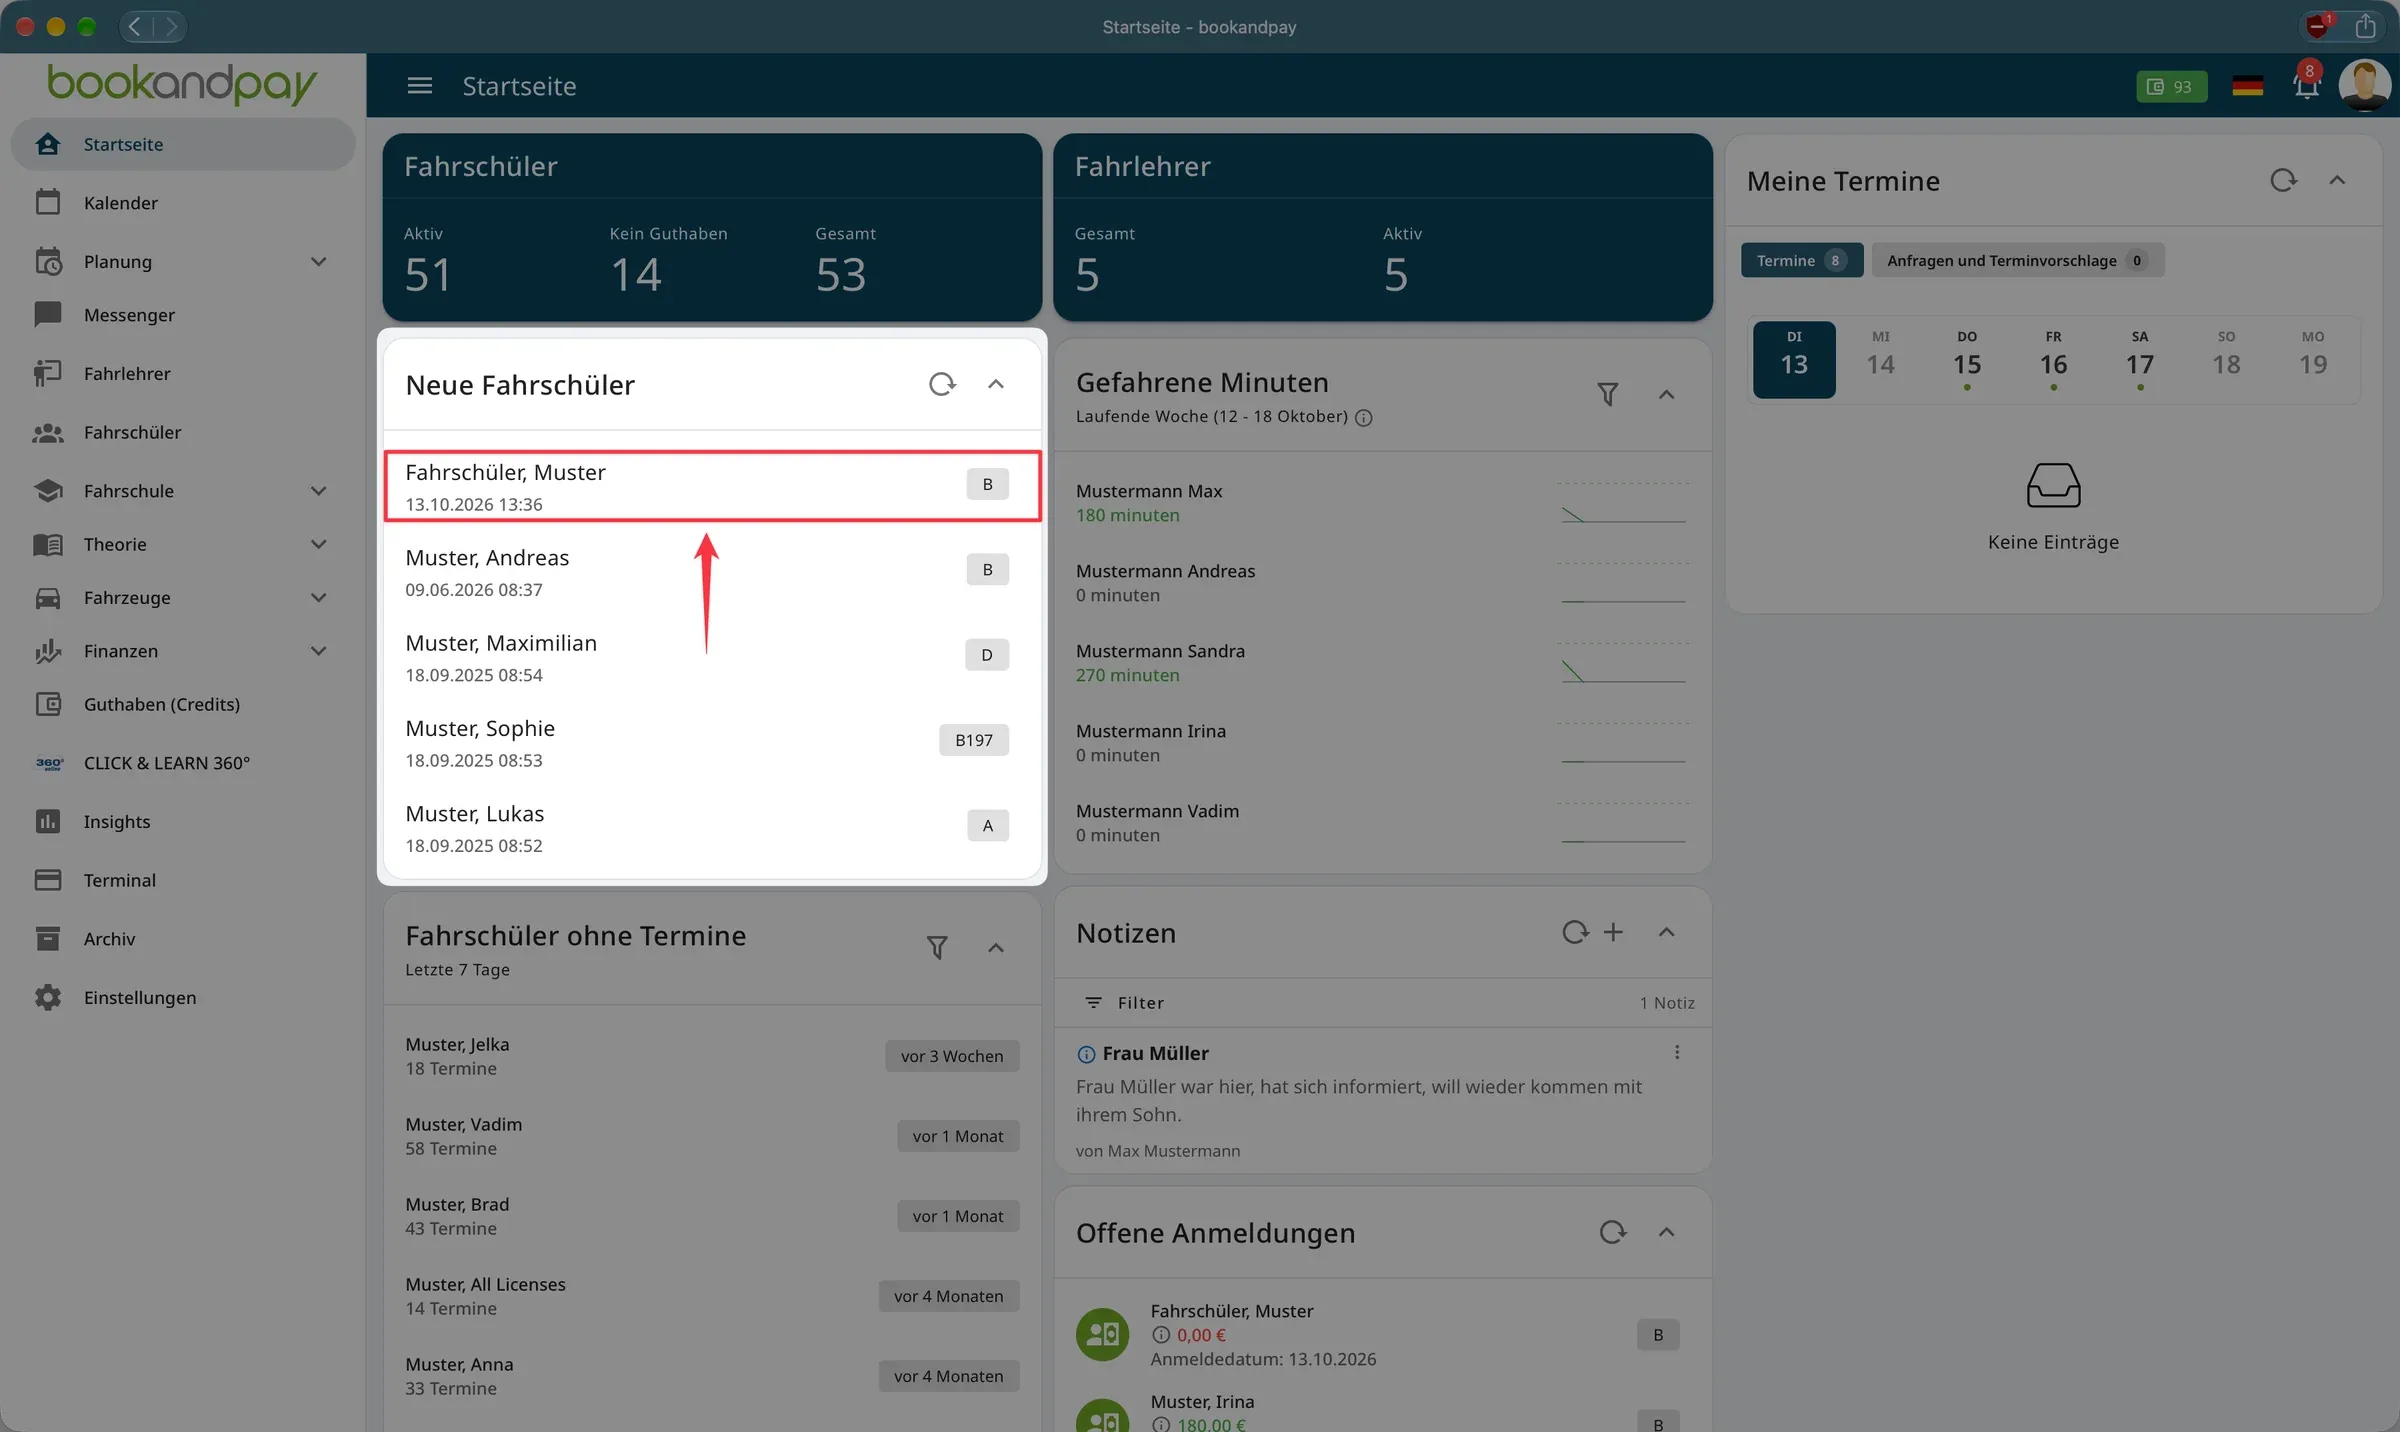Open new student Muster, Sophie with B197
The width and height of the screenshot is (2400, 1432).
(713, 744)
